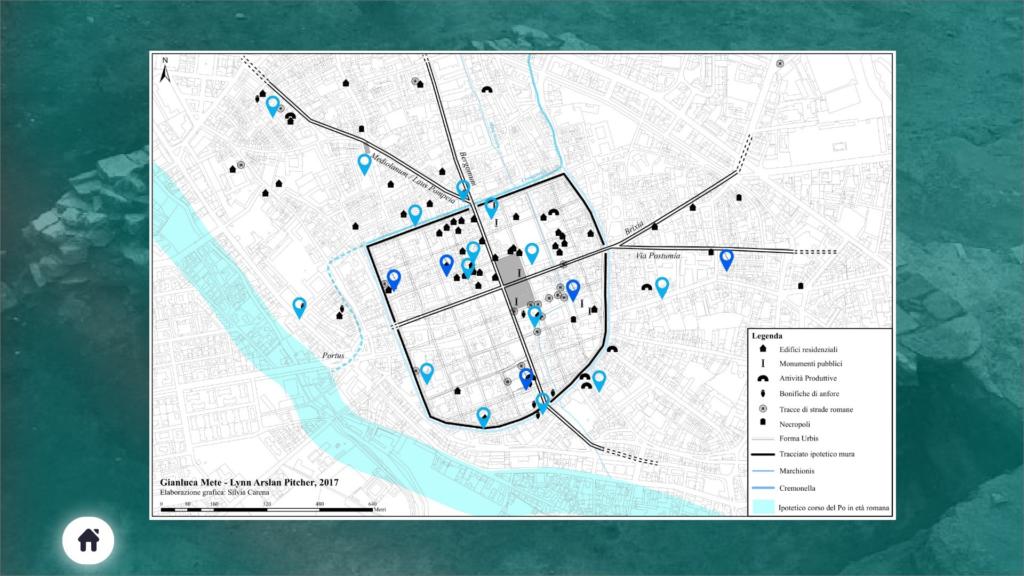Open light blue pin outside northern wall, west of Bergomum
The height and width of the screenshot is (576, 1024).
click(x=415, y=214)
